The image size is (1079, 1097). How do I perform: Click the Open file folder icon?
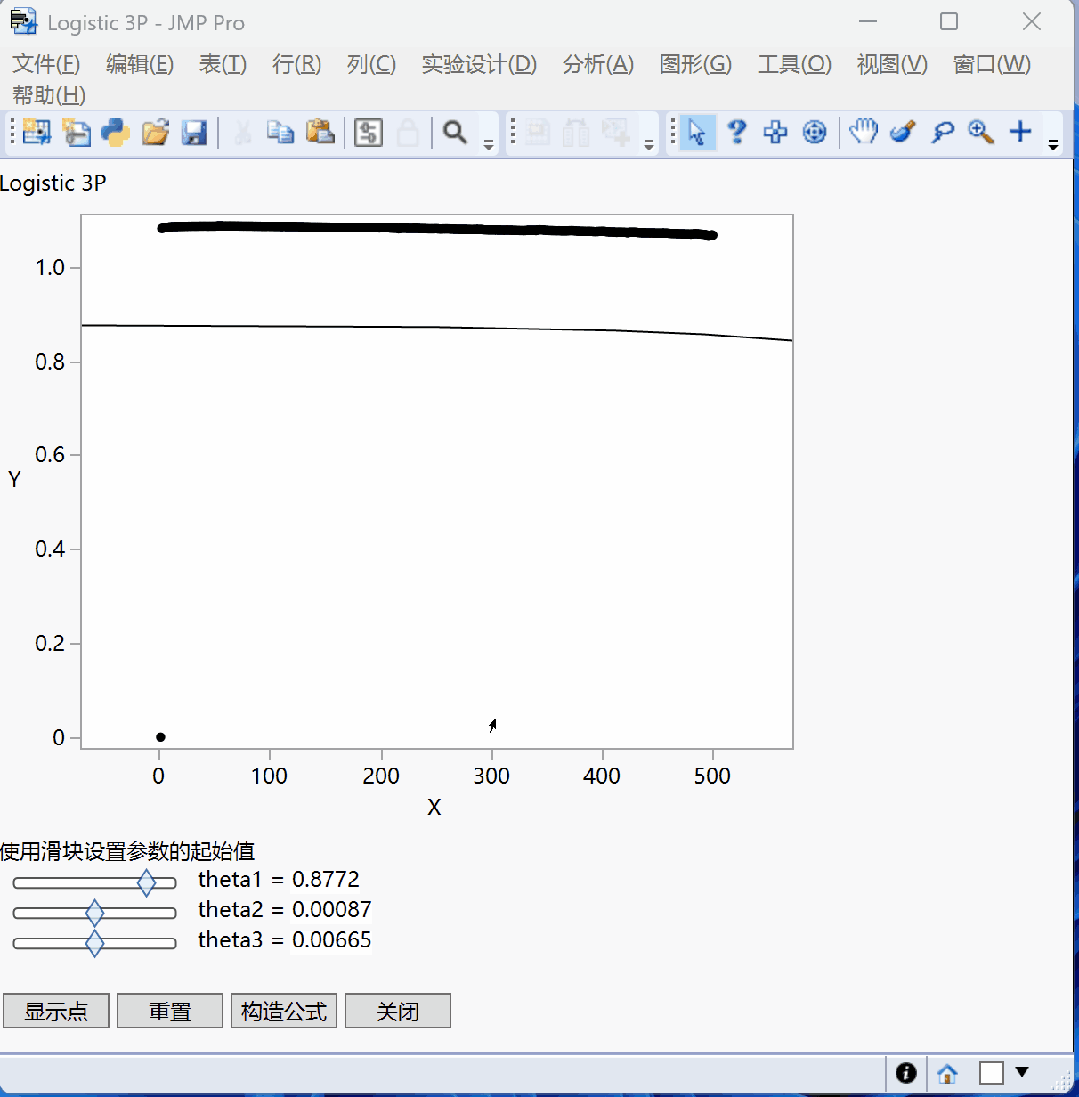[155, 132]
